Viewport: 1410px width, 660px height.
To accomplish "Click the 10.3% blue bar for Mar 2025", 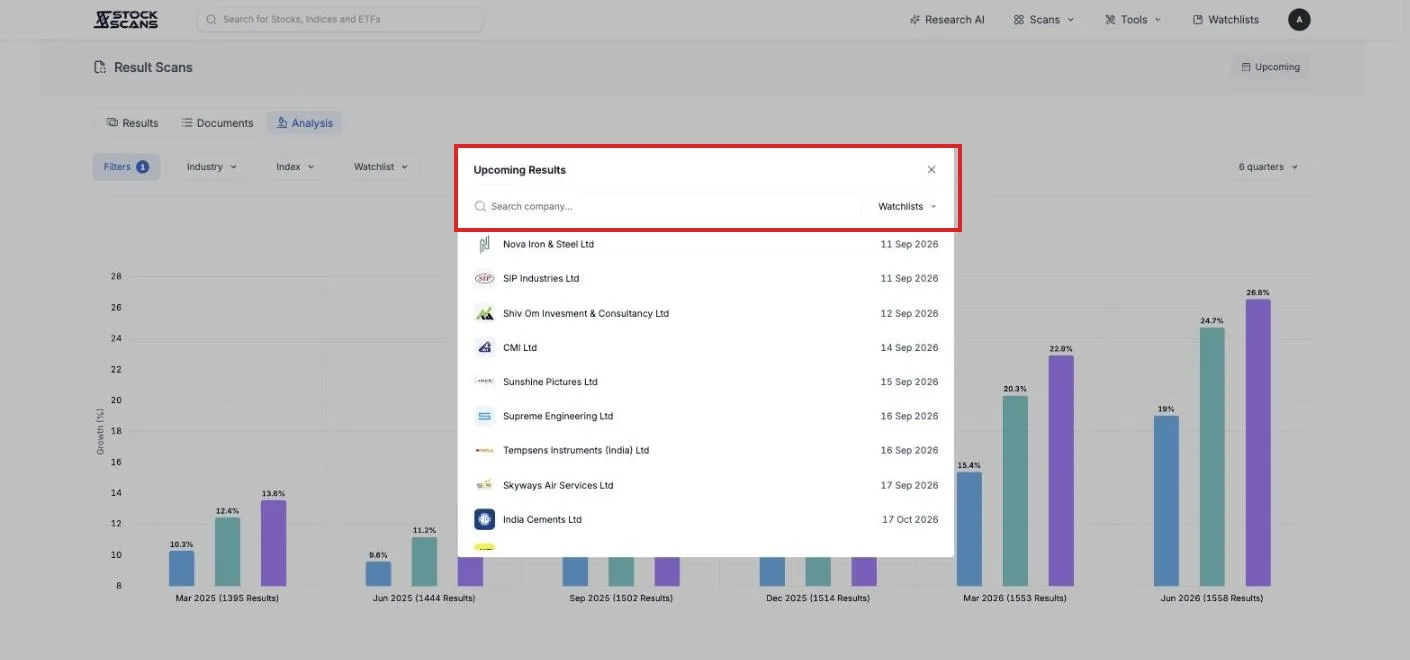I will click(181, 568).
